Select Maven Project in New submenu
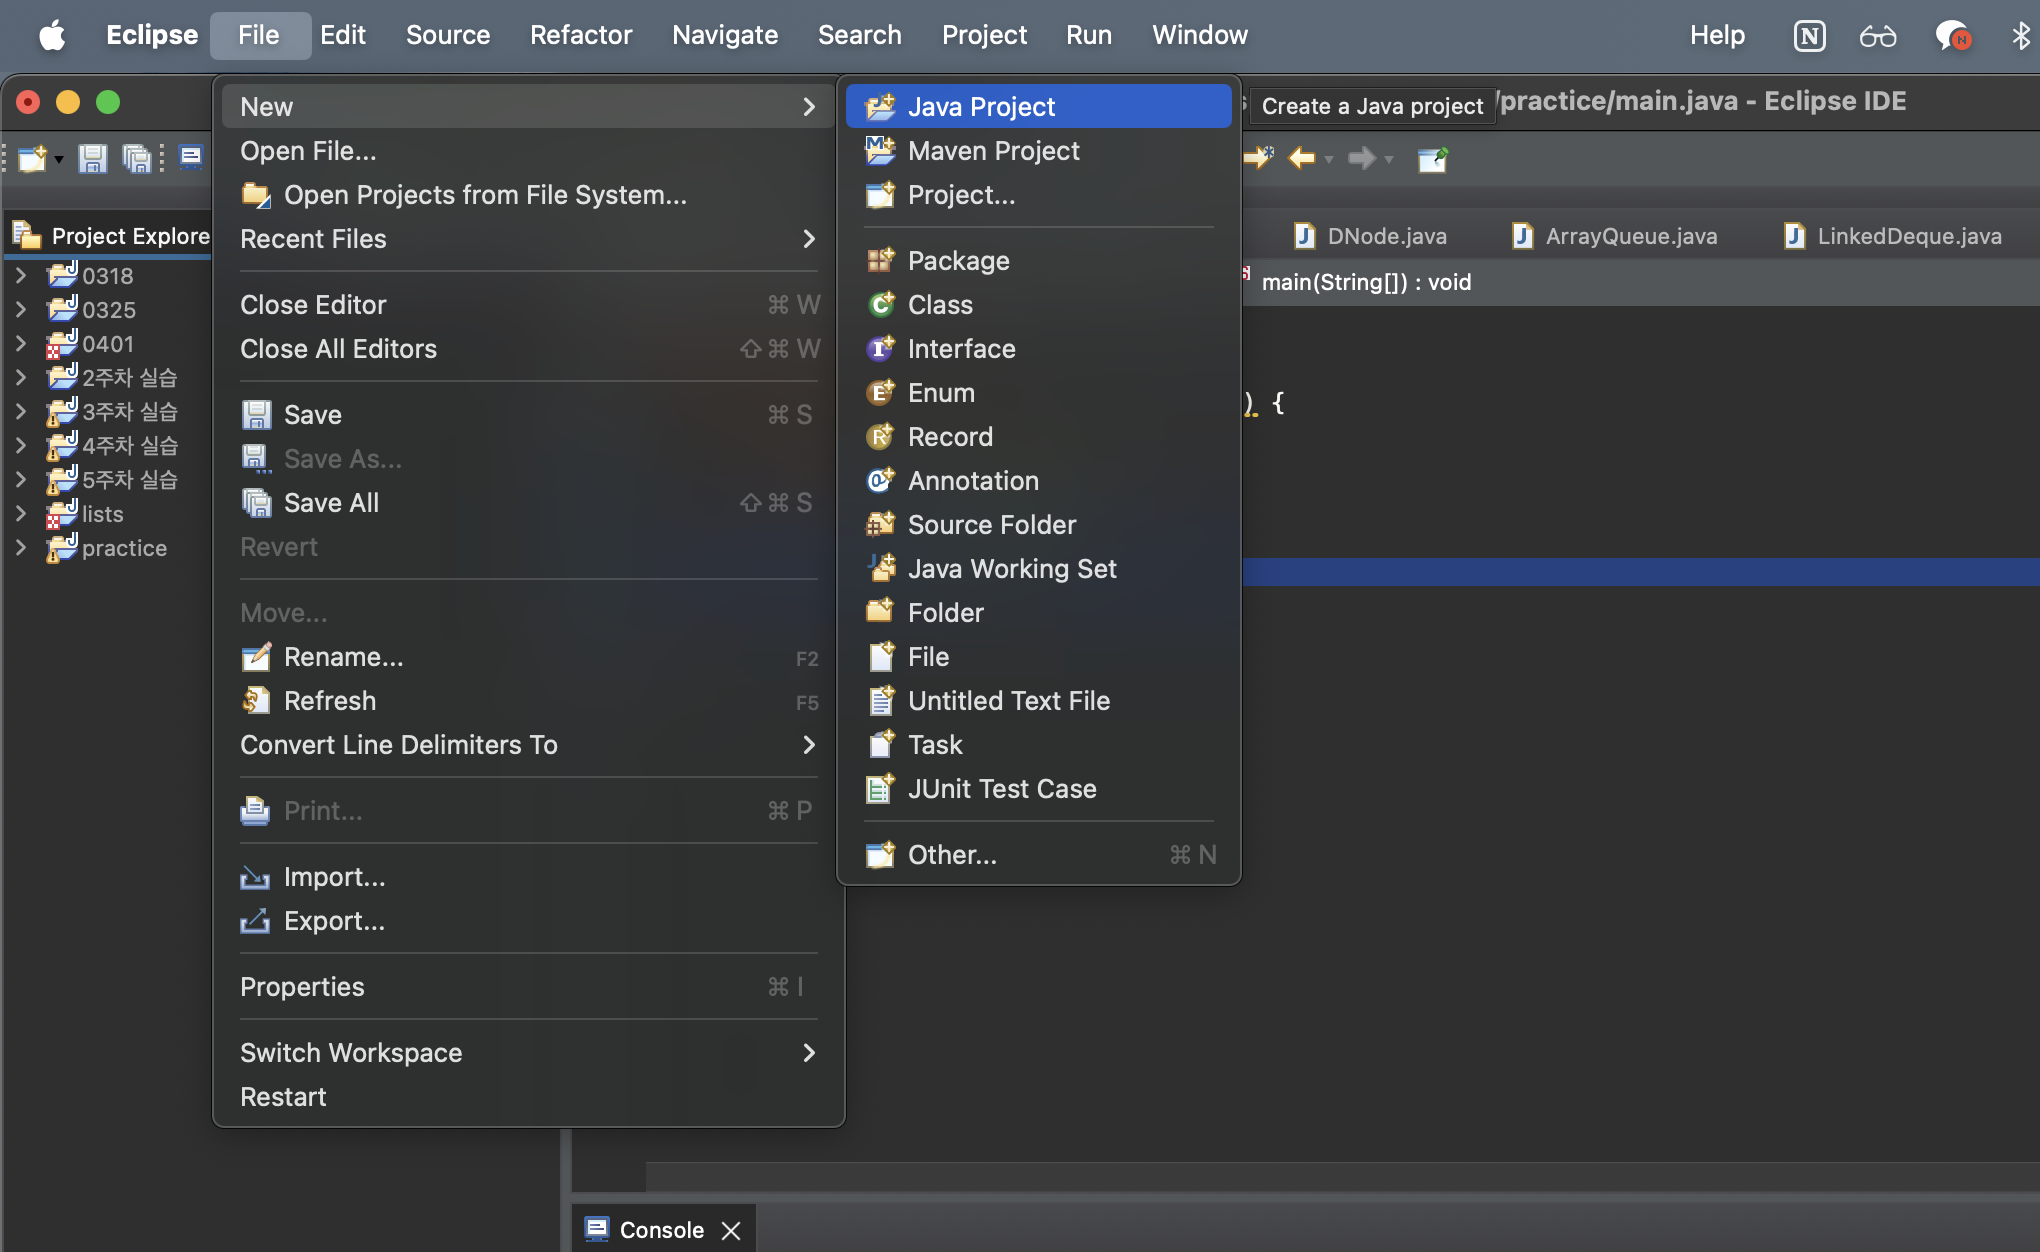The width and height of the screenshot is (2040, 1252). (x=993, y=151)
